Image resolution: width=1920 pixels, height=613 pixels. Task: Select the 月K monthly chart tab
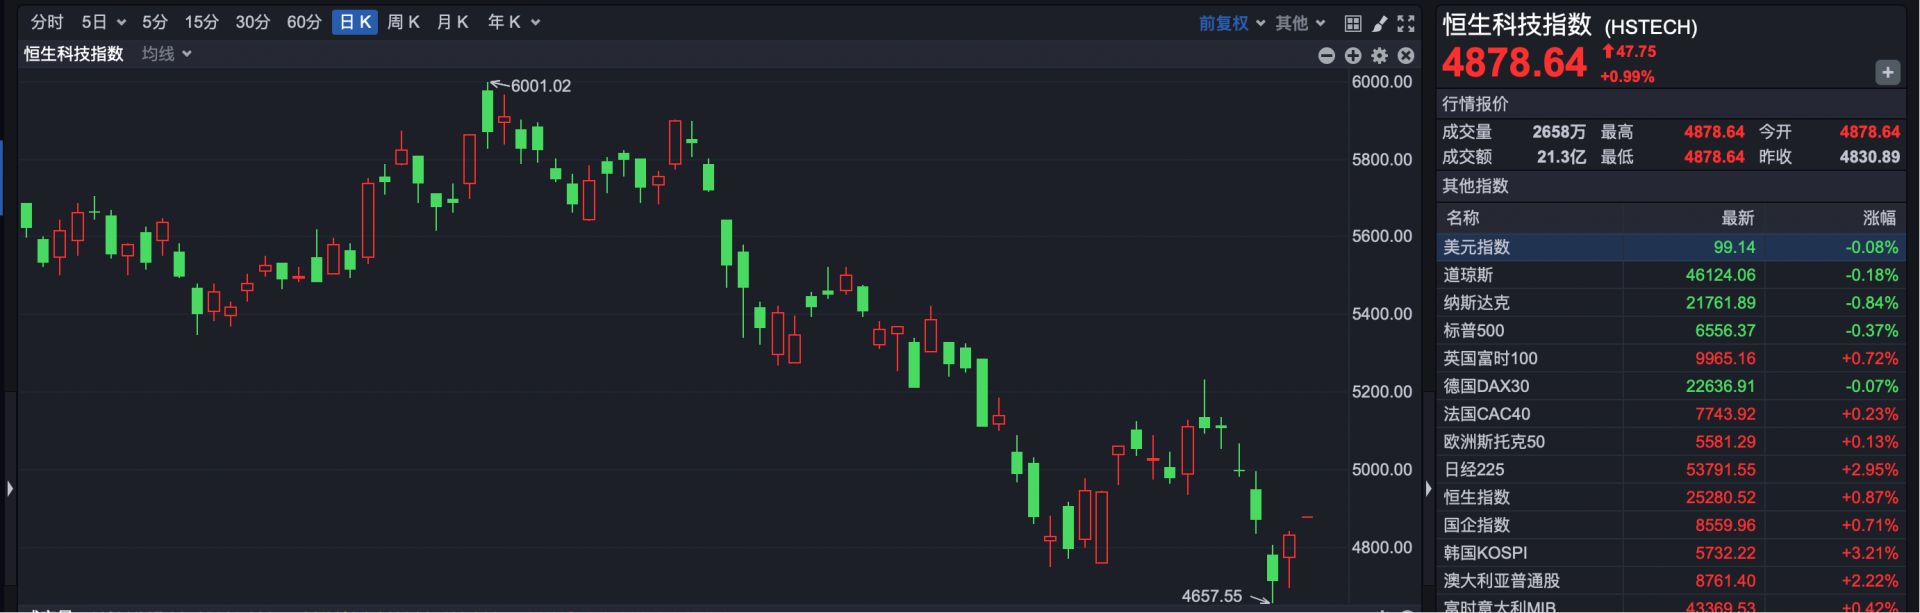pyautogui.click(x=452, y=22)
